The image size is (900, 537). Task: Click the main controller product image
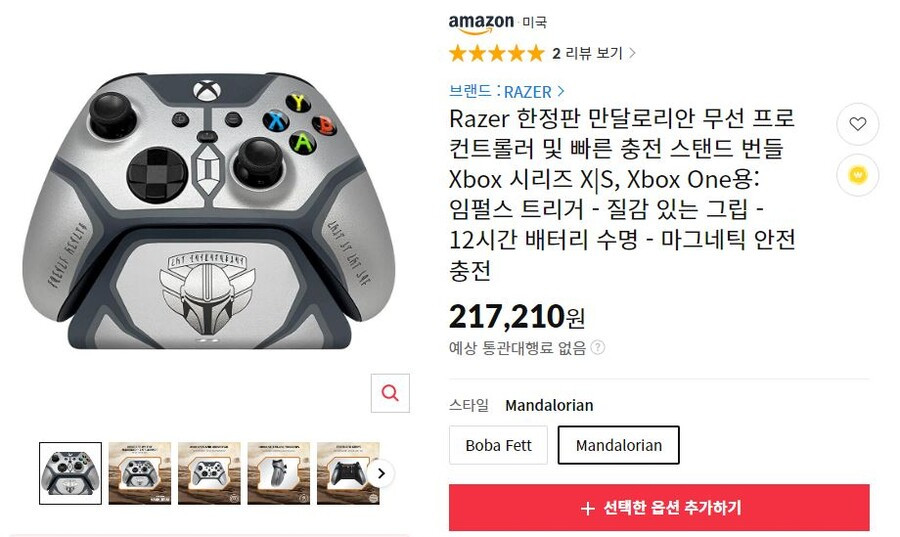click(x=208, y=211)
